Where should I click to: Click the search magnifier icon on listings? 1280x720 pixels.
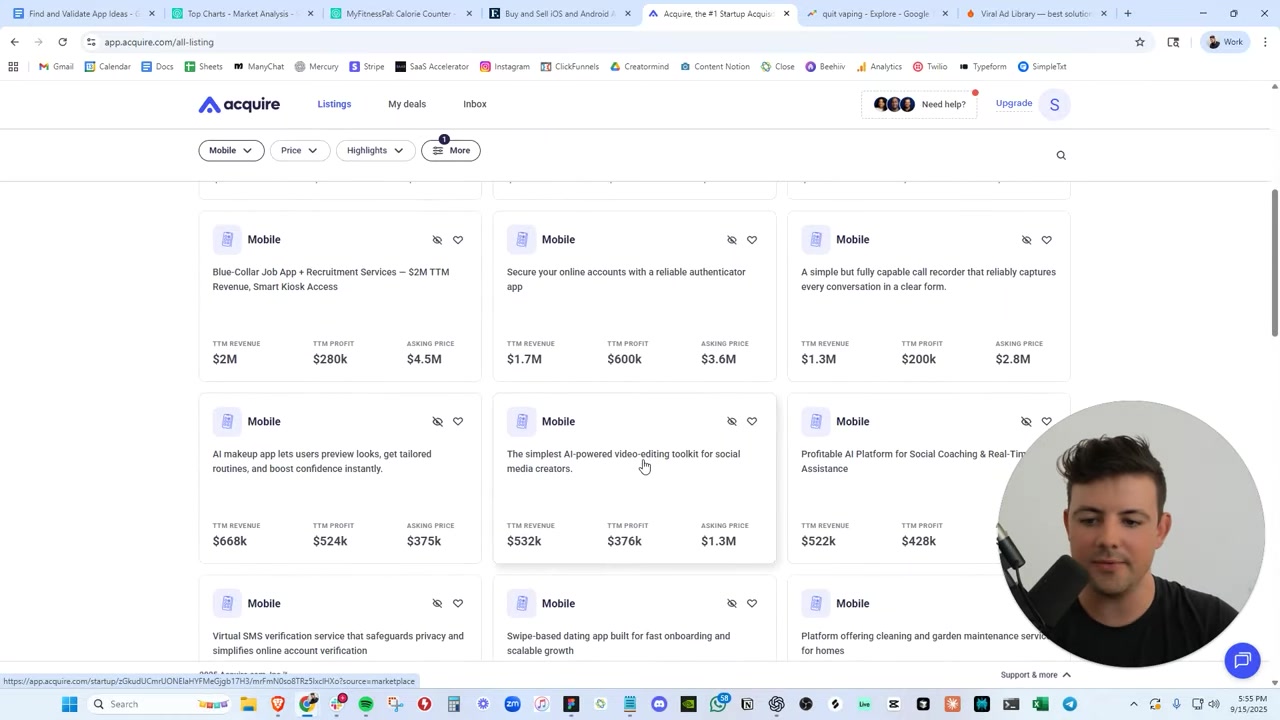1061,155
